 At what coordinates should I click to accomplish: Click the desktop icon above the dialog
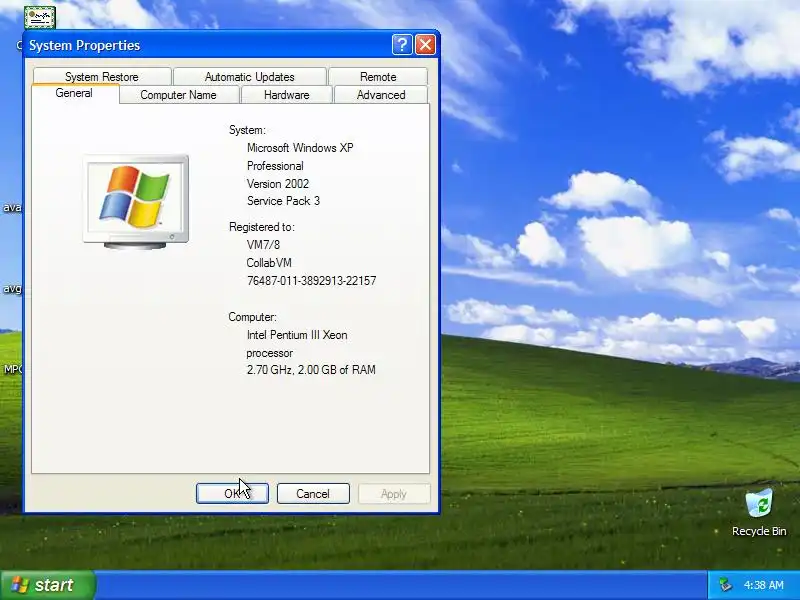(x=40, y=18)
